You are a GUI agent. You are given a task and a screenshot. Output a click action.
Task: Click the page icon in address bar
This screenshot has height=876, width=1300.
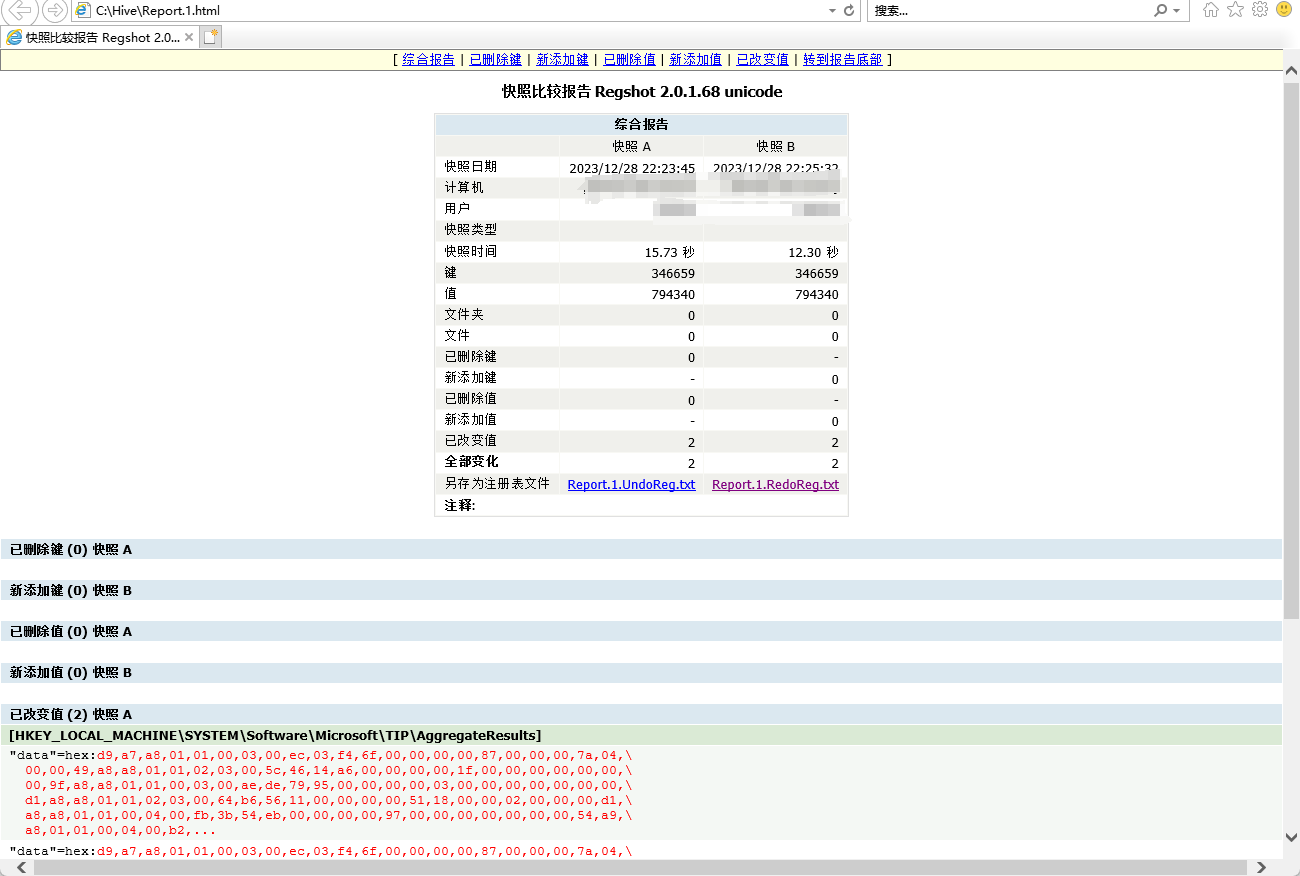point(84,11)
